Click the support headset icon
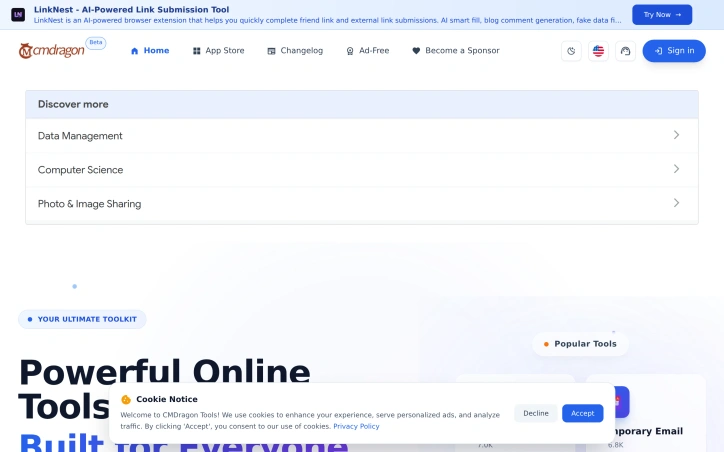Image resolution: width=724 pixels, height=452 pixels. tap(625, 51)
